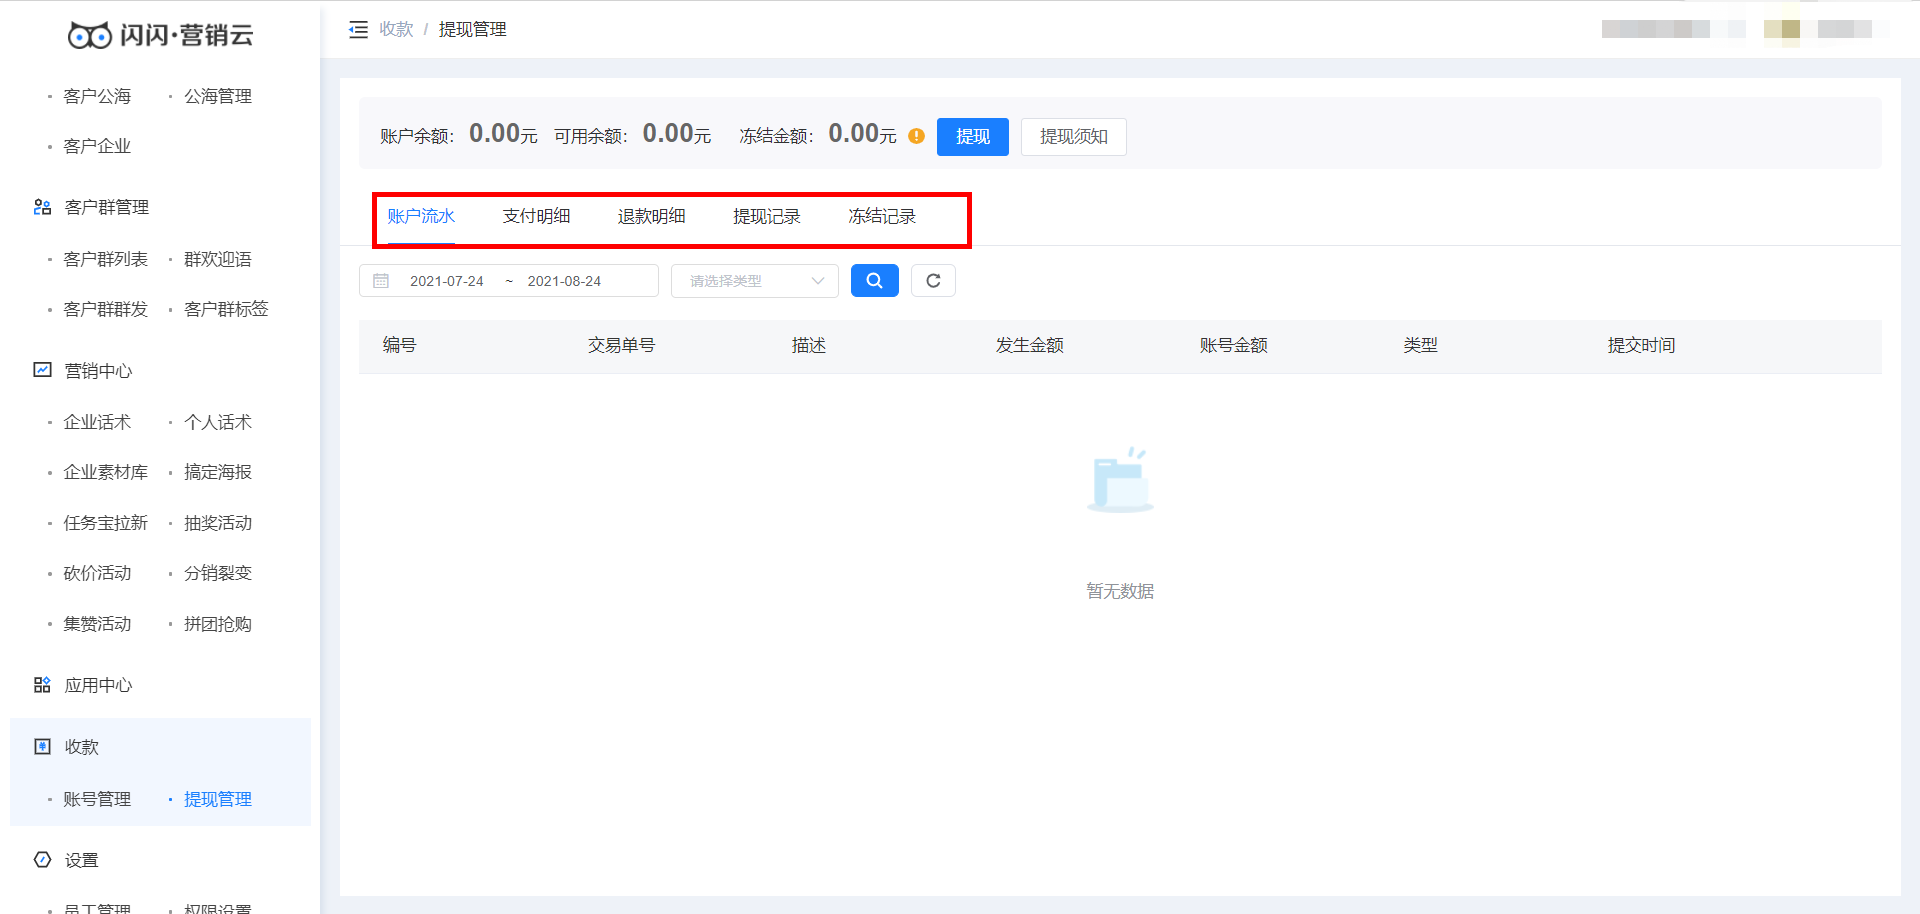Click the calendar icon in date range

click(381, 281)
